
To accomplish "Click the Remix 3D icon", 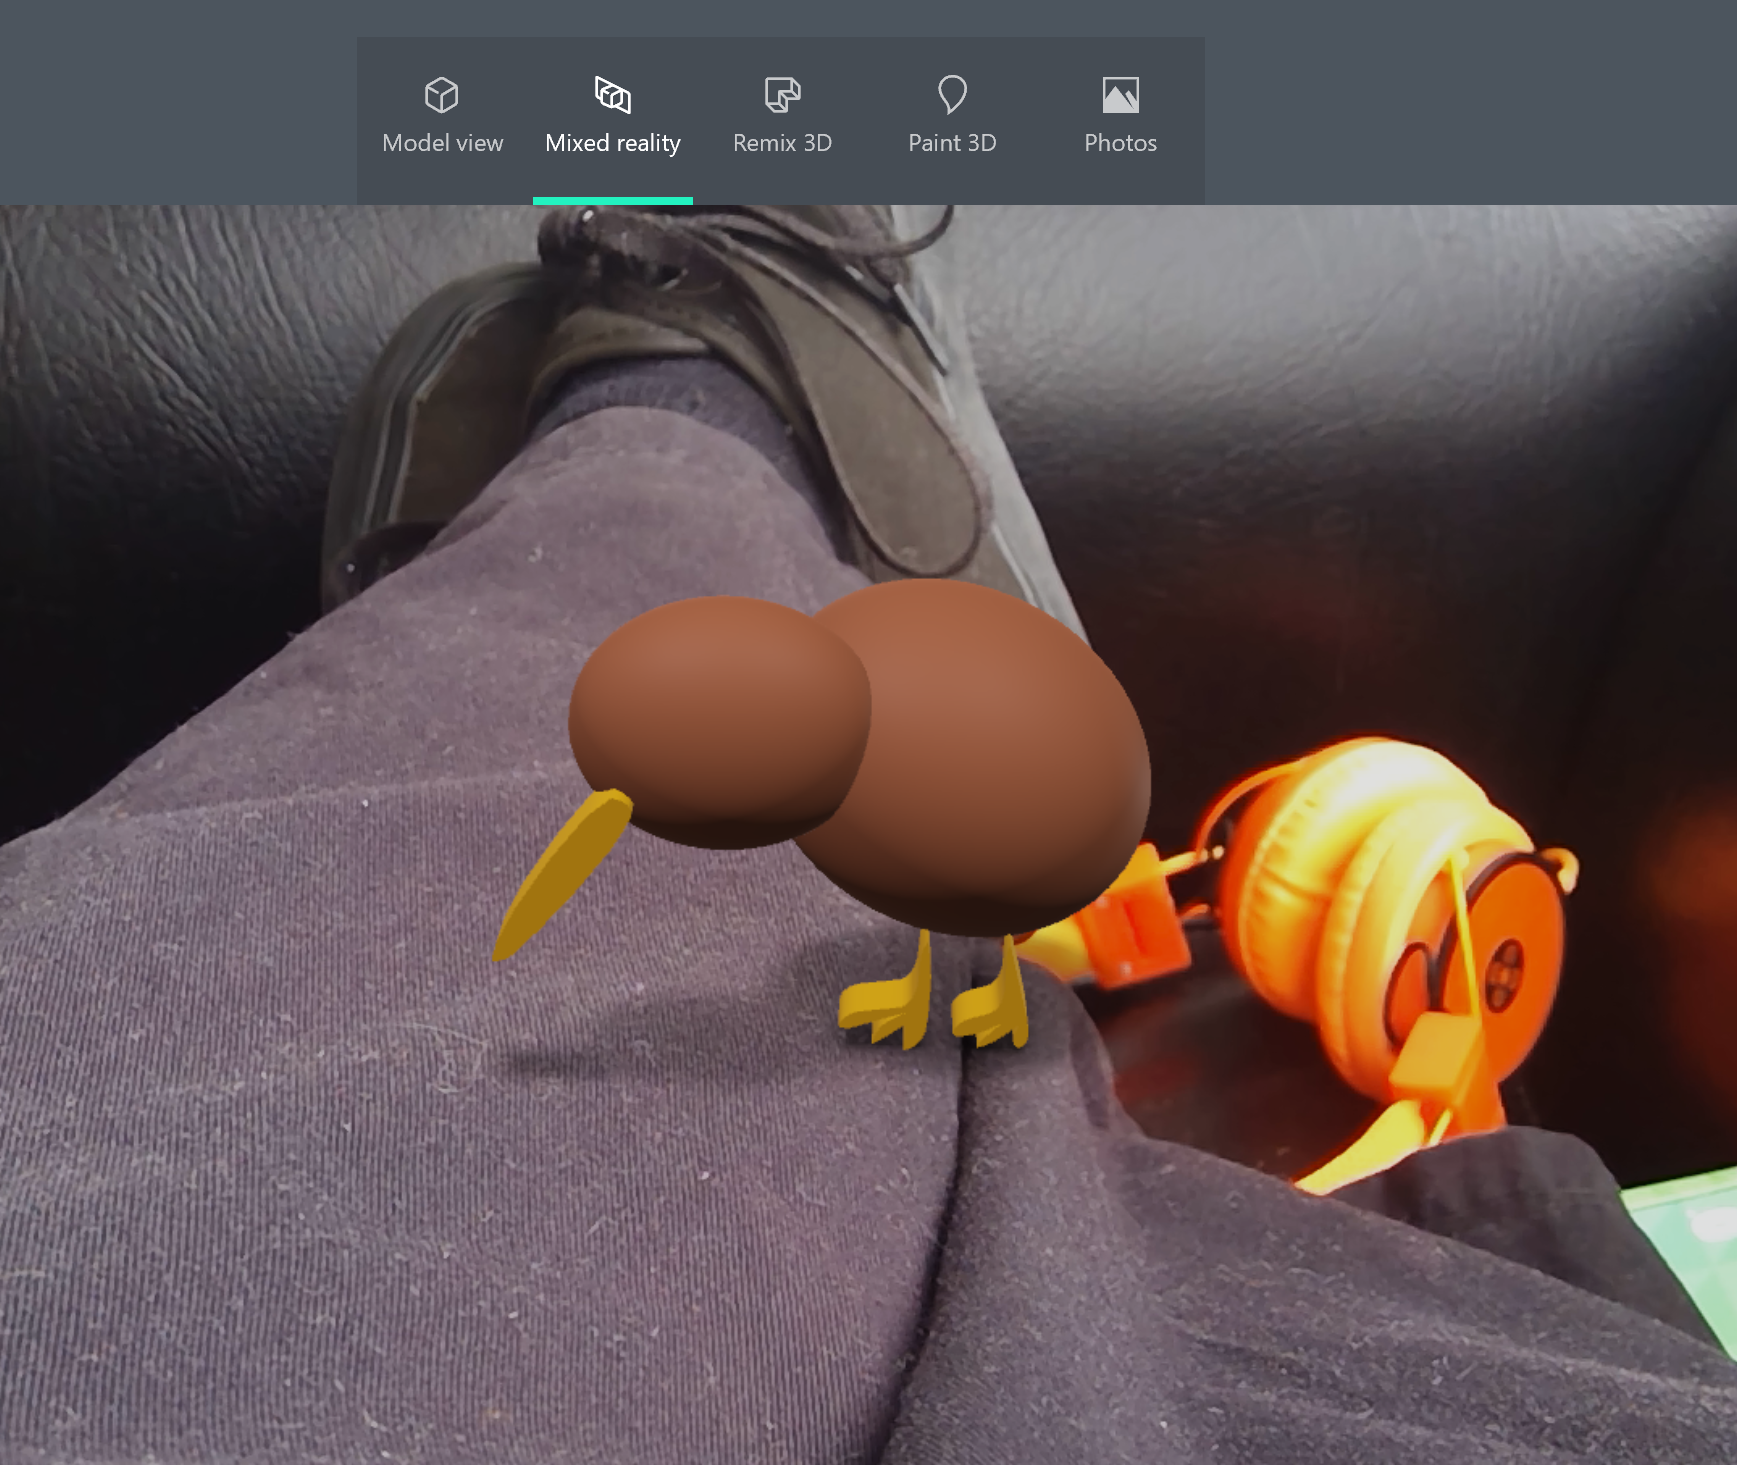I will coord(782,95).
